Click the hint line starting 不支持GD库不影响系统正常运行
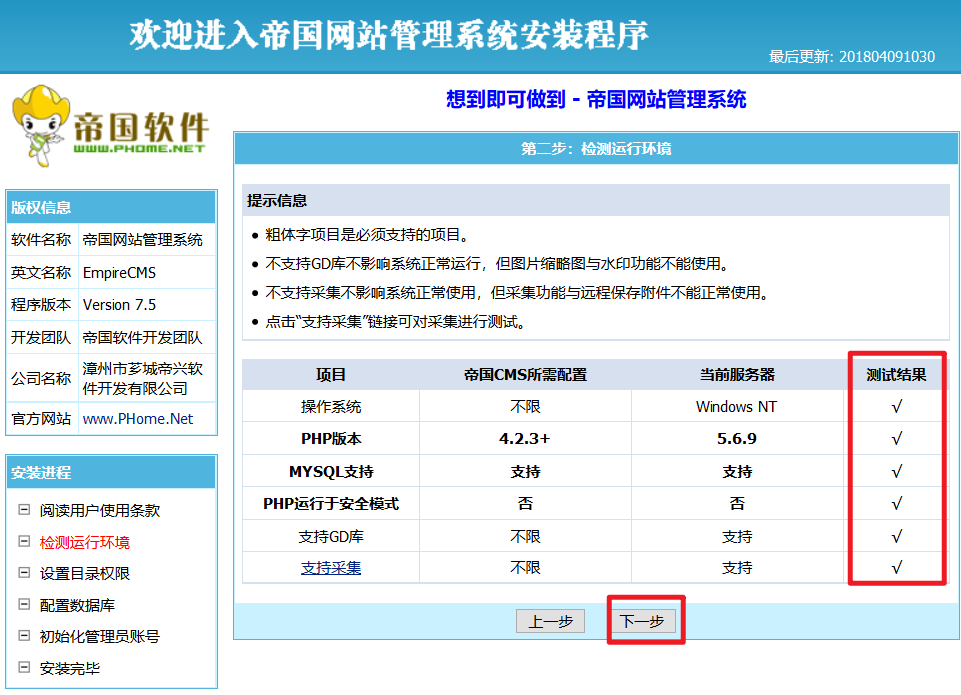The width and height of the screenshot is (961, 695). (497, 264)
